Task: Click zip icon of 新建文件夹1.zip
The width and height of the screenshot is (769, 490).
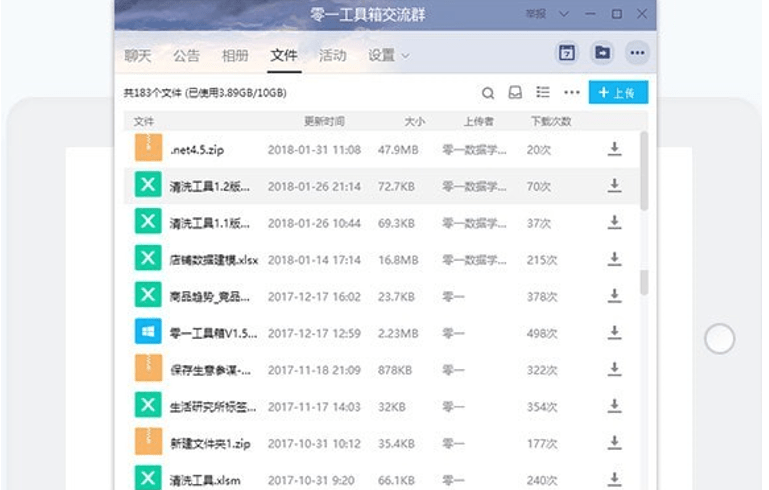Action: (x=148, y=441)
